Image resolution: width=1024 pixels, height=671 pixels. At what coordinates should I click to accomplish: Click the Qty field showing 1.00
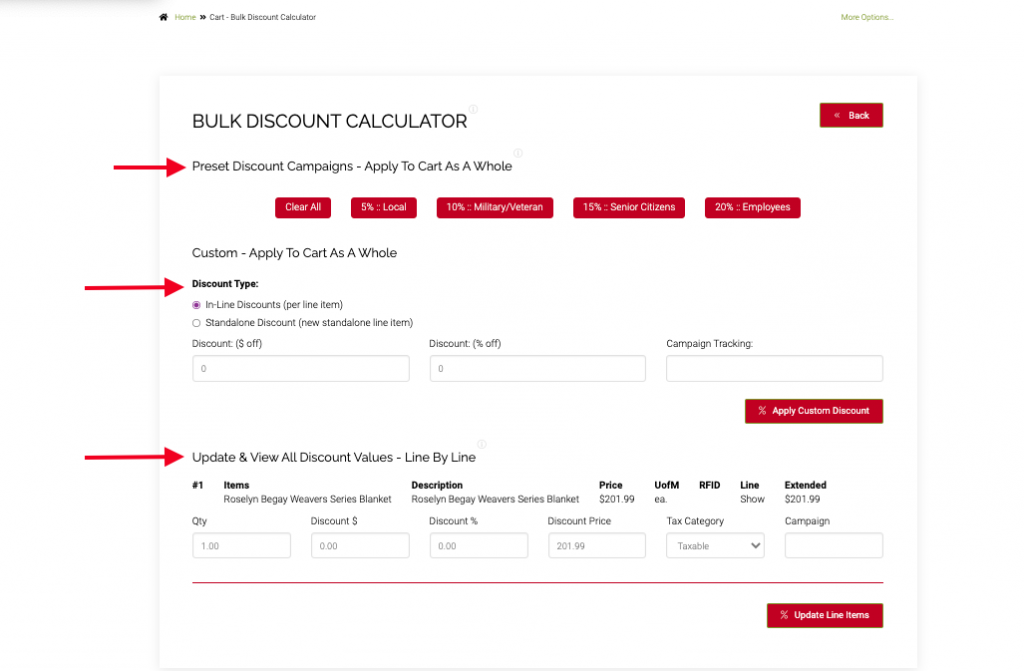(241, 546)
